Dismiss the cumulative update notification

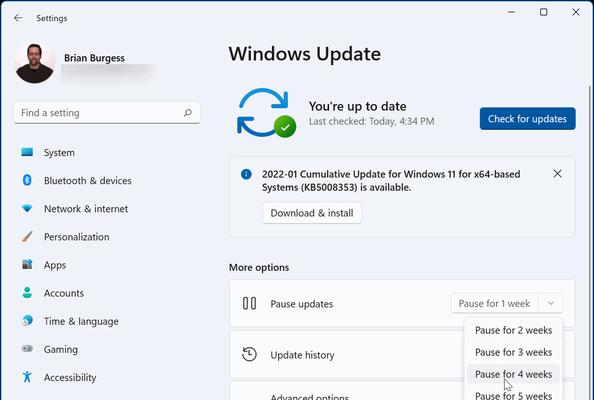(x=557, y=173)
